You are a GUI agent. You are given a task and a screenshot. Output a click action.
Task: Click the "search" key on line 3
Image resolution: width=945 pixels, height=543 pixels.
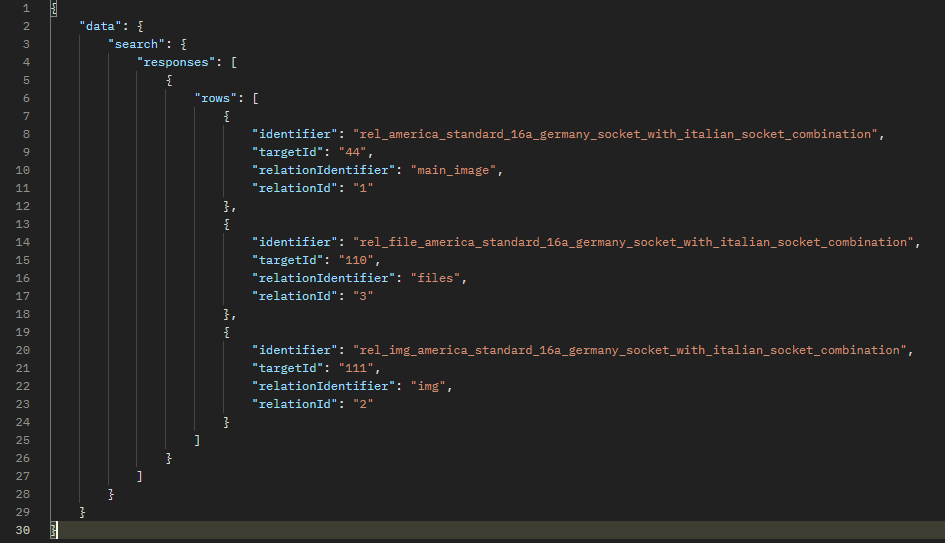click(137, 44)
